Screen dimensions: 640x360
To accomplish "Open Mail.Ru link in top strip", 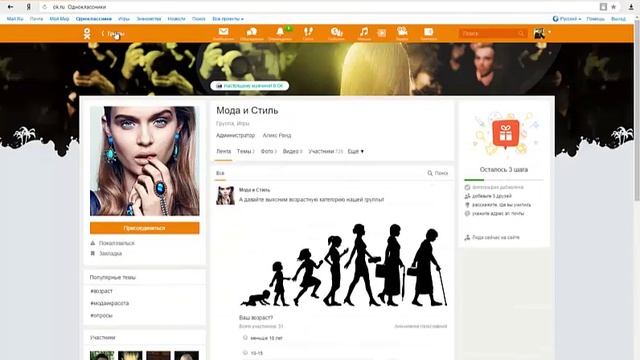I will pos(15,19).
